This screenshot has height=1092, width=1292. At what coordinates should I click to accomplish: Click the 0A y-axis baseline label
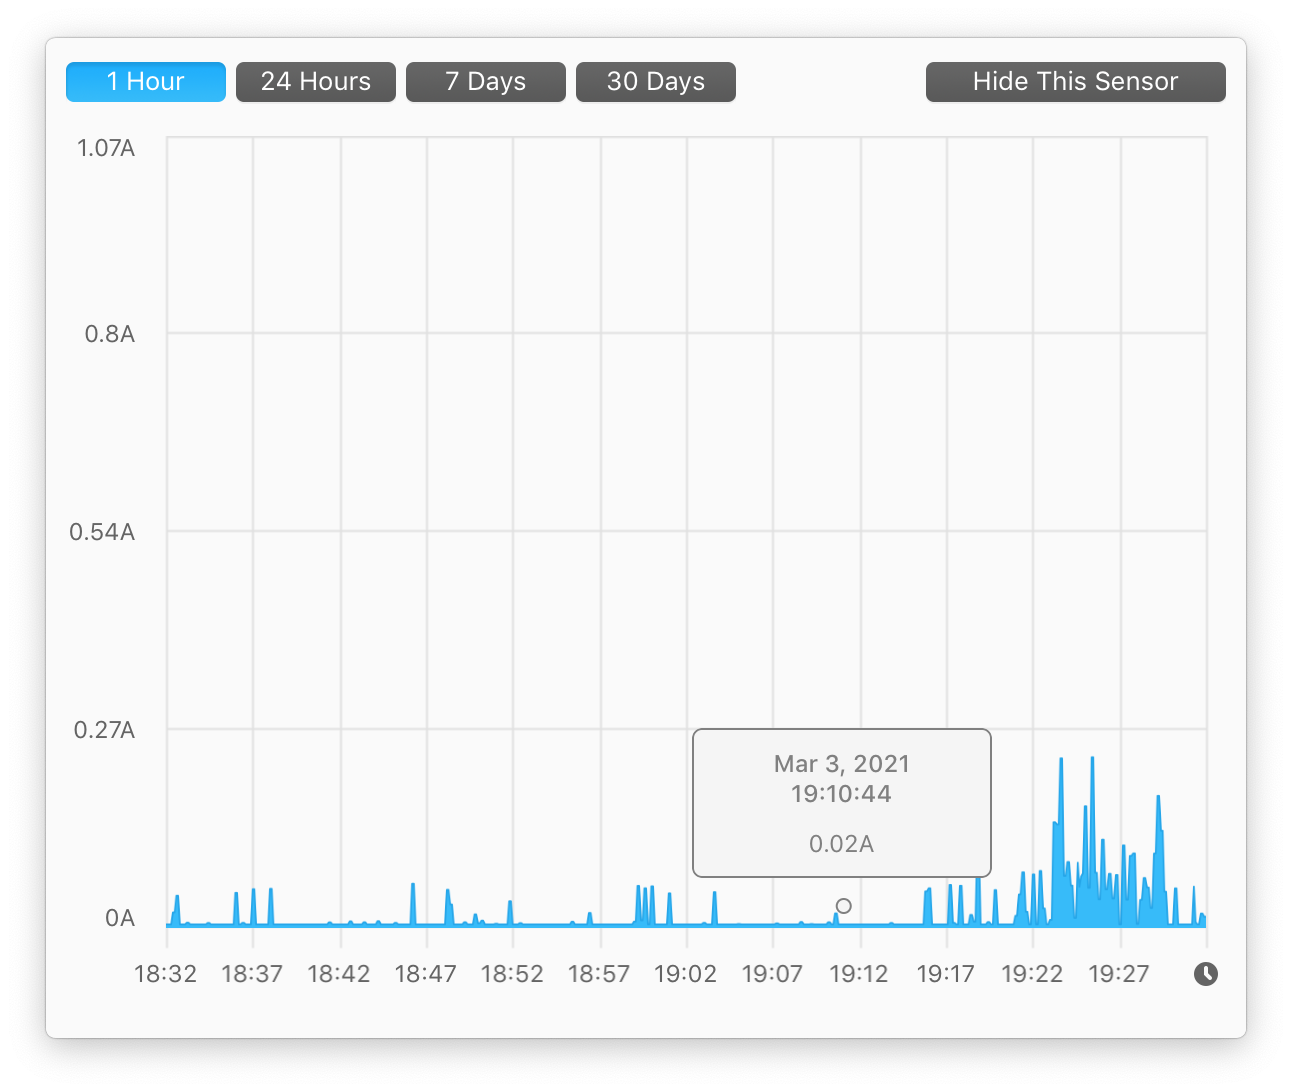[120, 918]
